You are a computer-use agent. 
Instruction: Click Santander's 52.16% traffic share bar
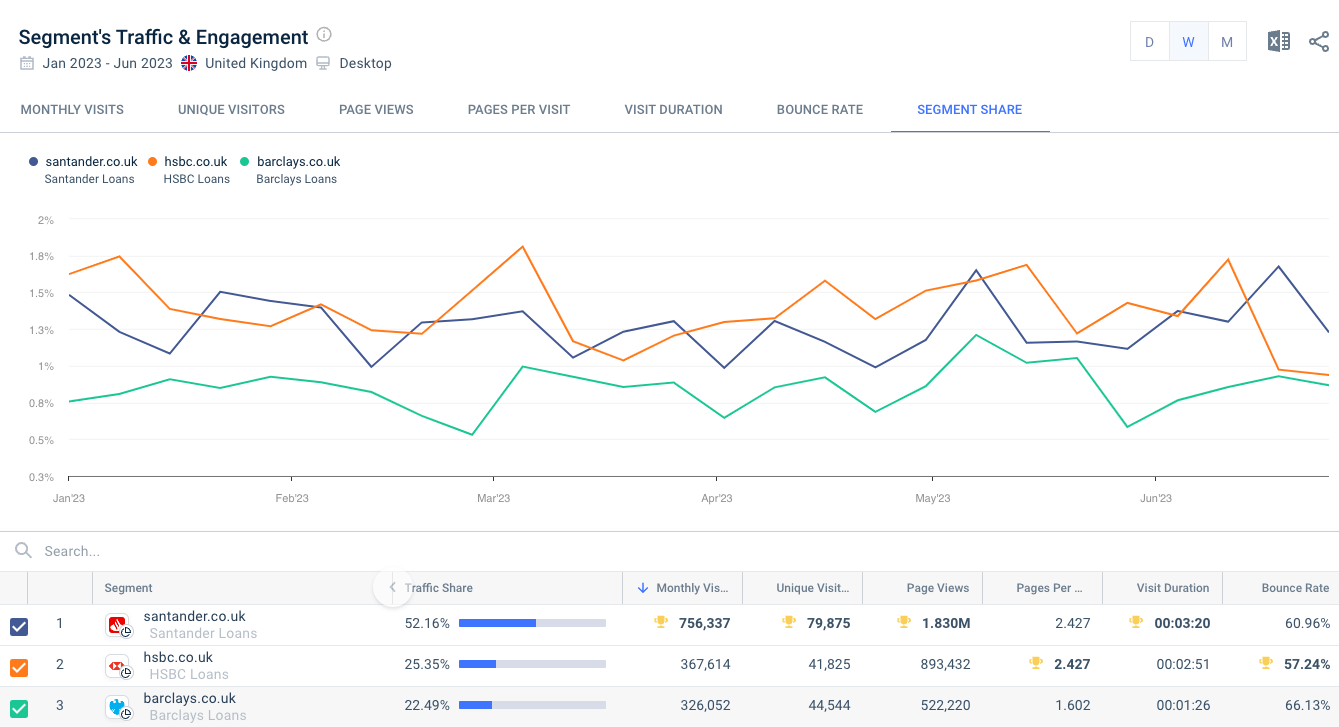[532, 623]
